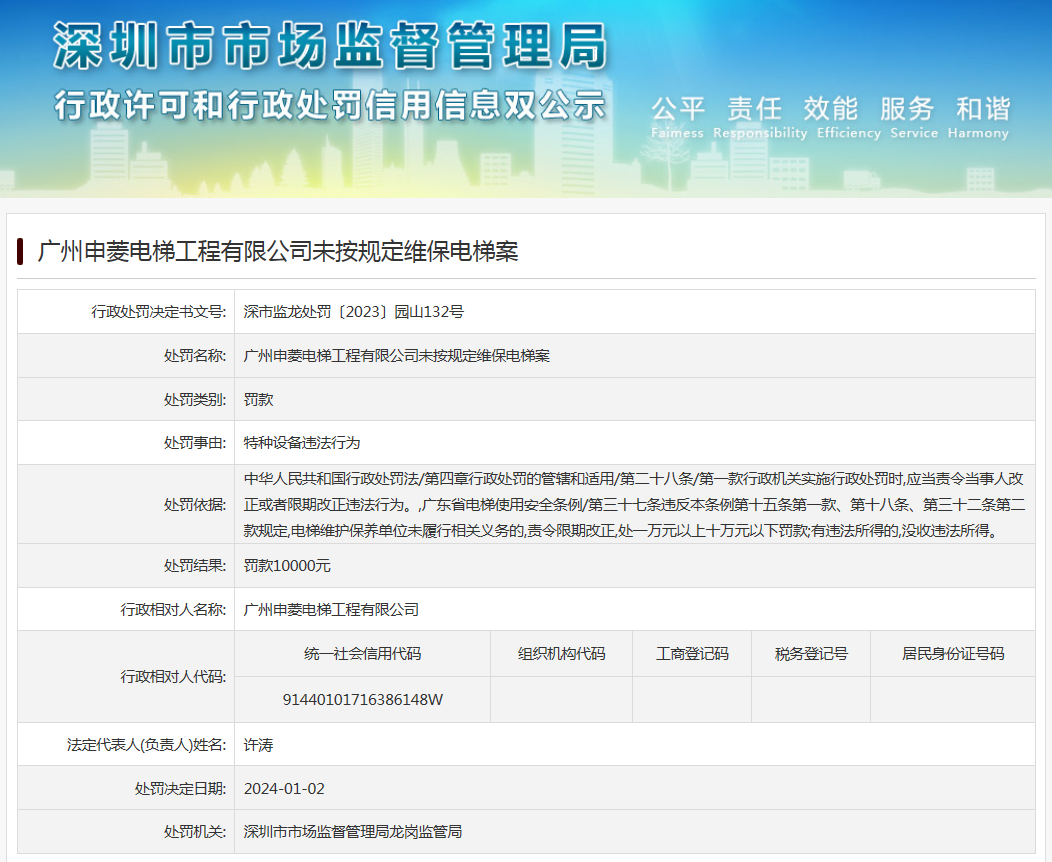
Task: Click the 特种设备违法行为 reason value
Action: pyautogui.click(x=302, y=443)
